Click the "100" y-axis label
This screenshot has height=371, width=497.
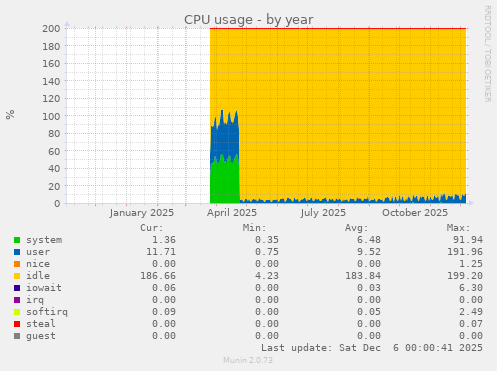pyautogui.click(x=51, y=116)
